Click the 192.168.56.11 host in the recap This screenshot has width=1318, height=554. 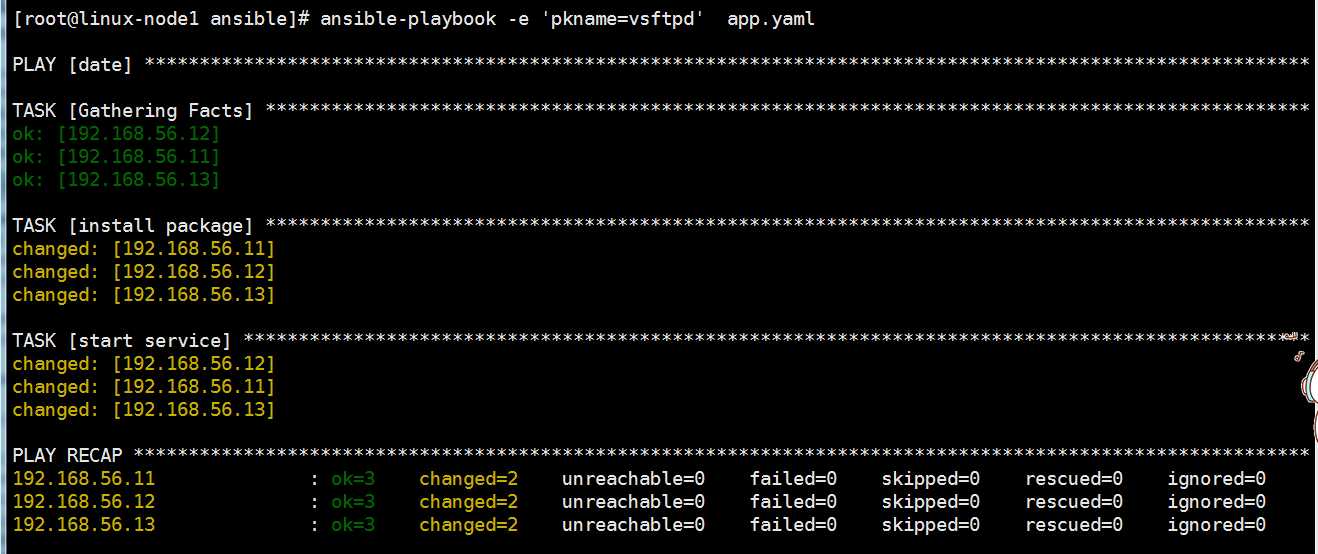(84, 479)
